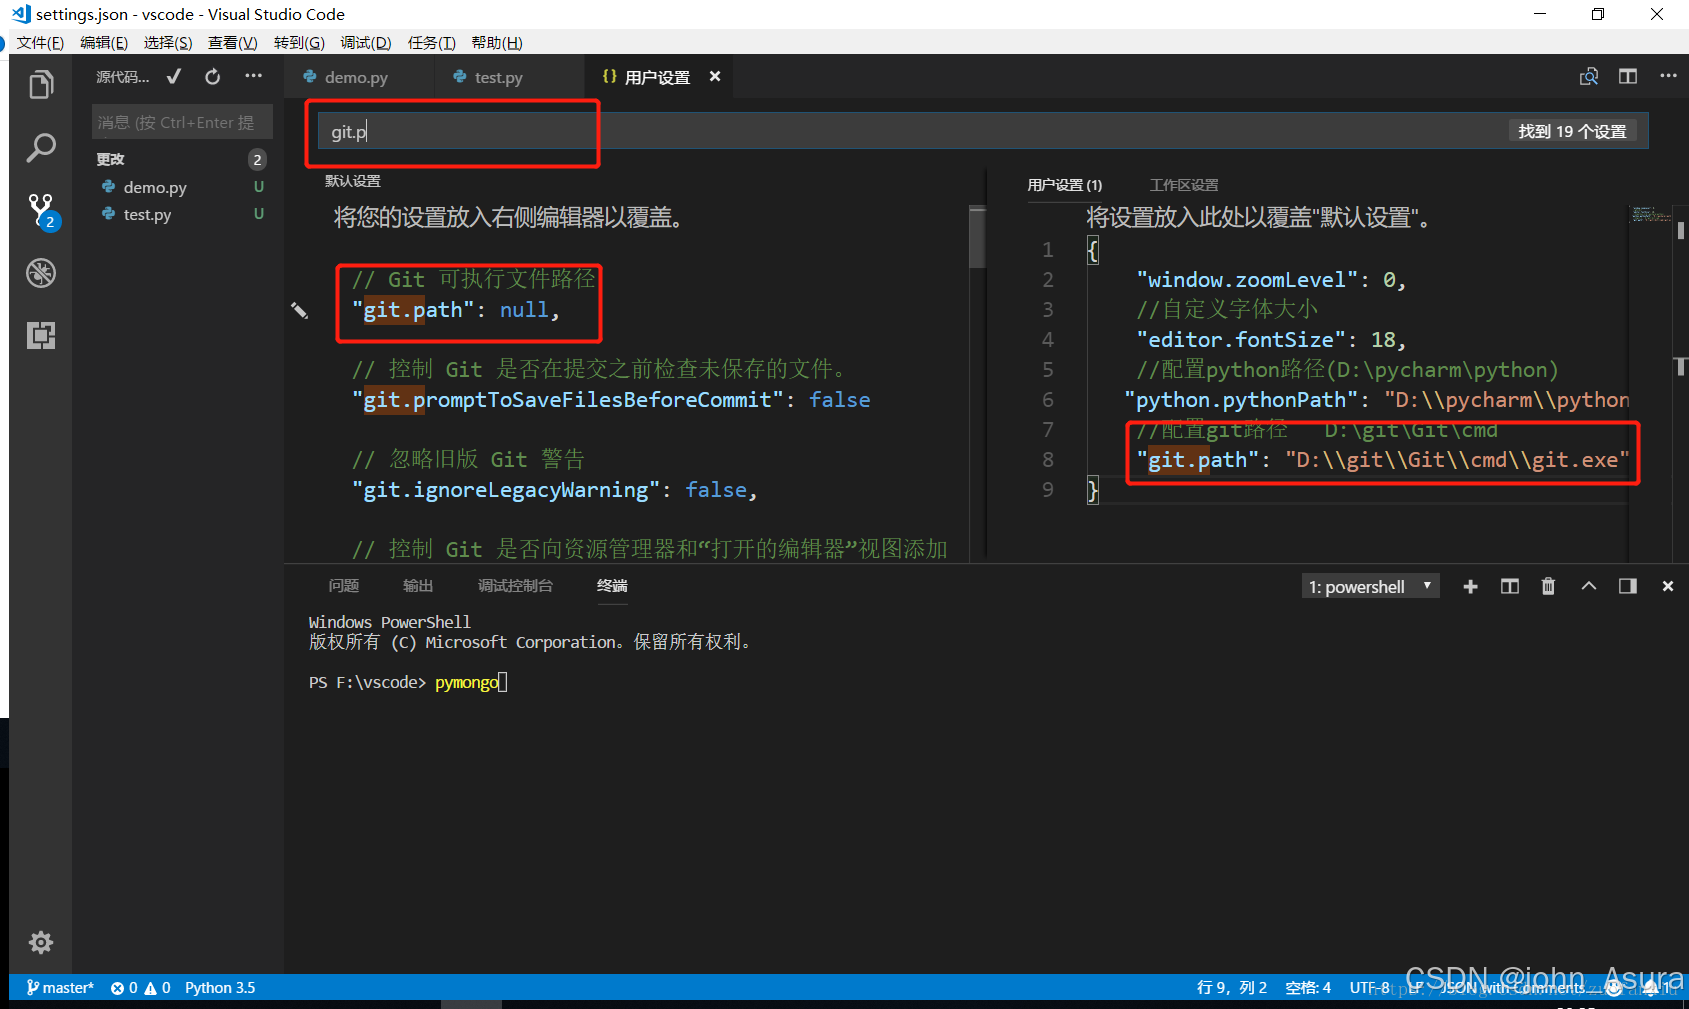Click the user git.path exe setting line

tap(1383, 460)
